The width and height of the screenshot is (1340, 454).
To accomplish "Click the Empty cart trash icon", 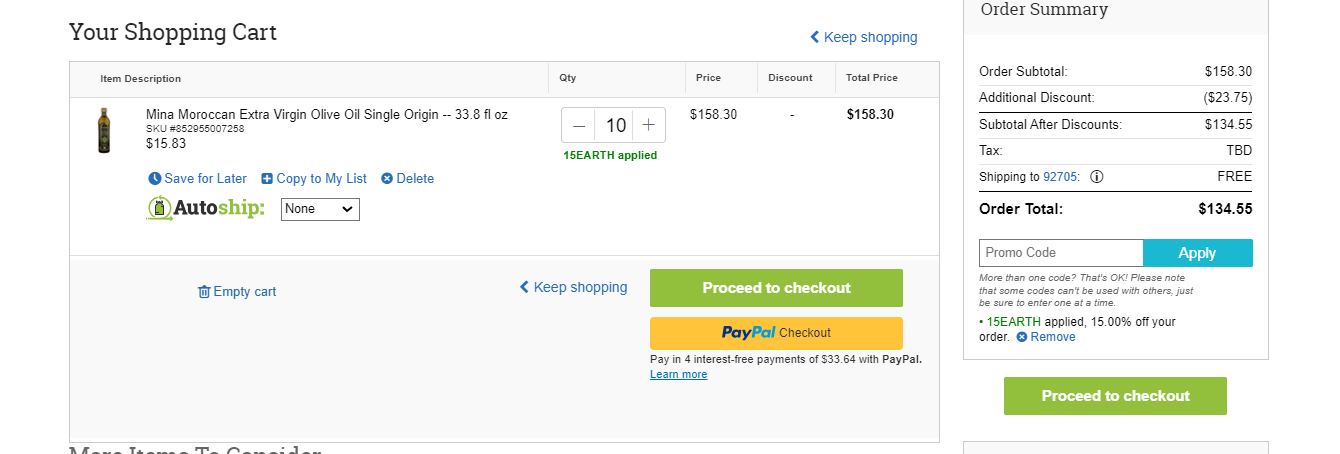I will (x=204, y=292).
